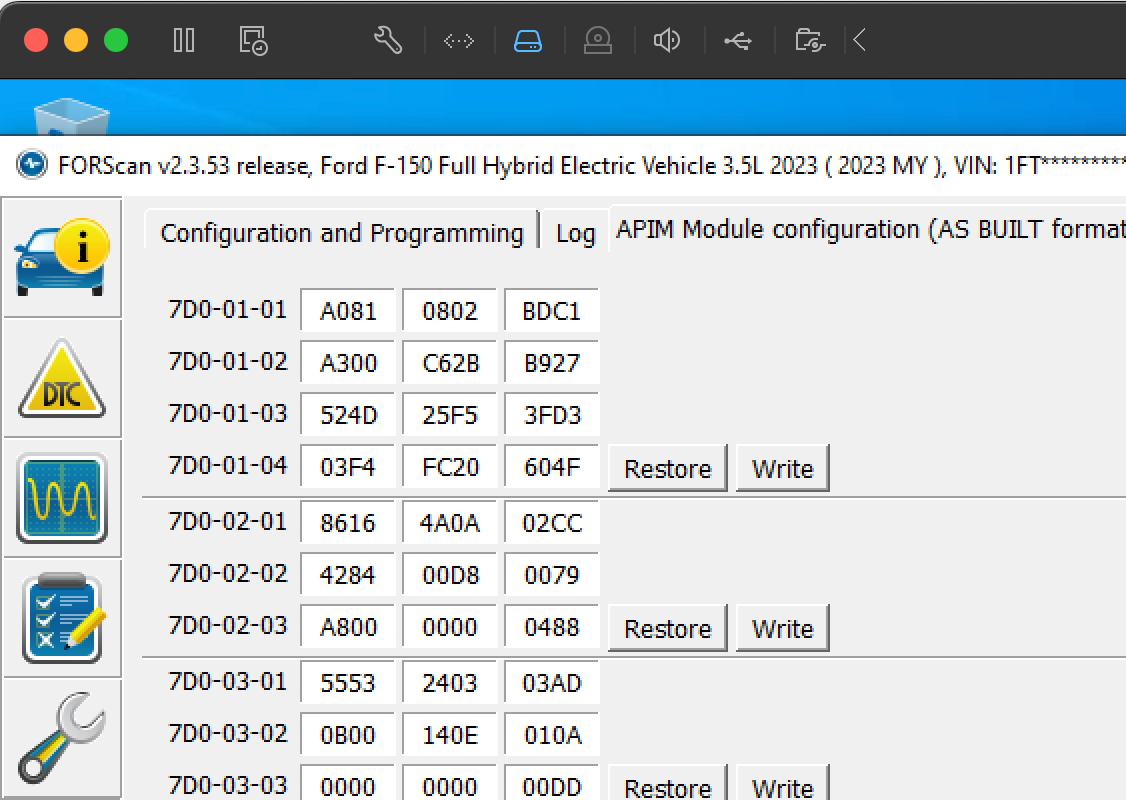Click Restore for block 7D0-01
1126x800 pixels.
667,467
